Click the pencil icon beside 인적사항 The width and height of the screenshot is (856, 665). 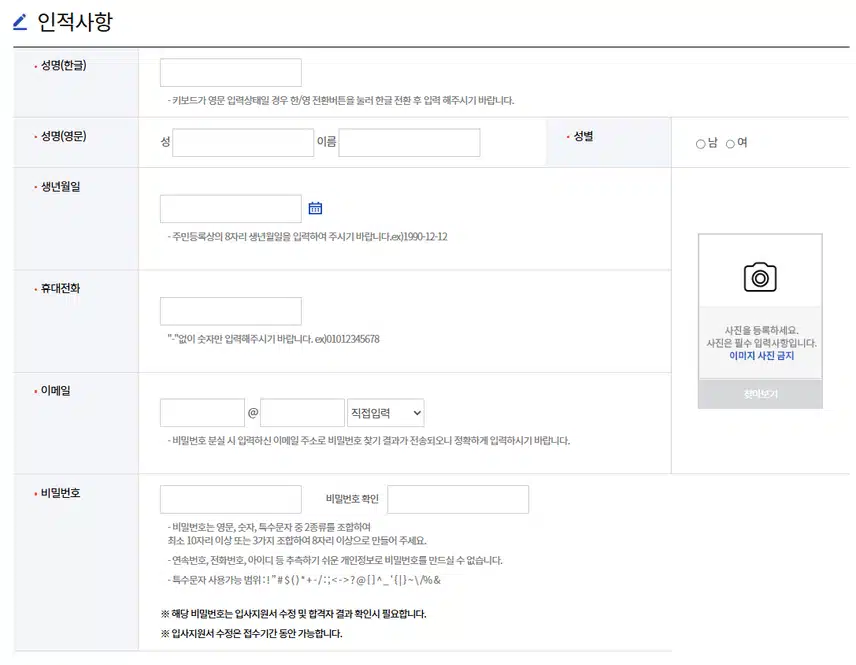(x=20, y=22)
